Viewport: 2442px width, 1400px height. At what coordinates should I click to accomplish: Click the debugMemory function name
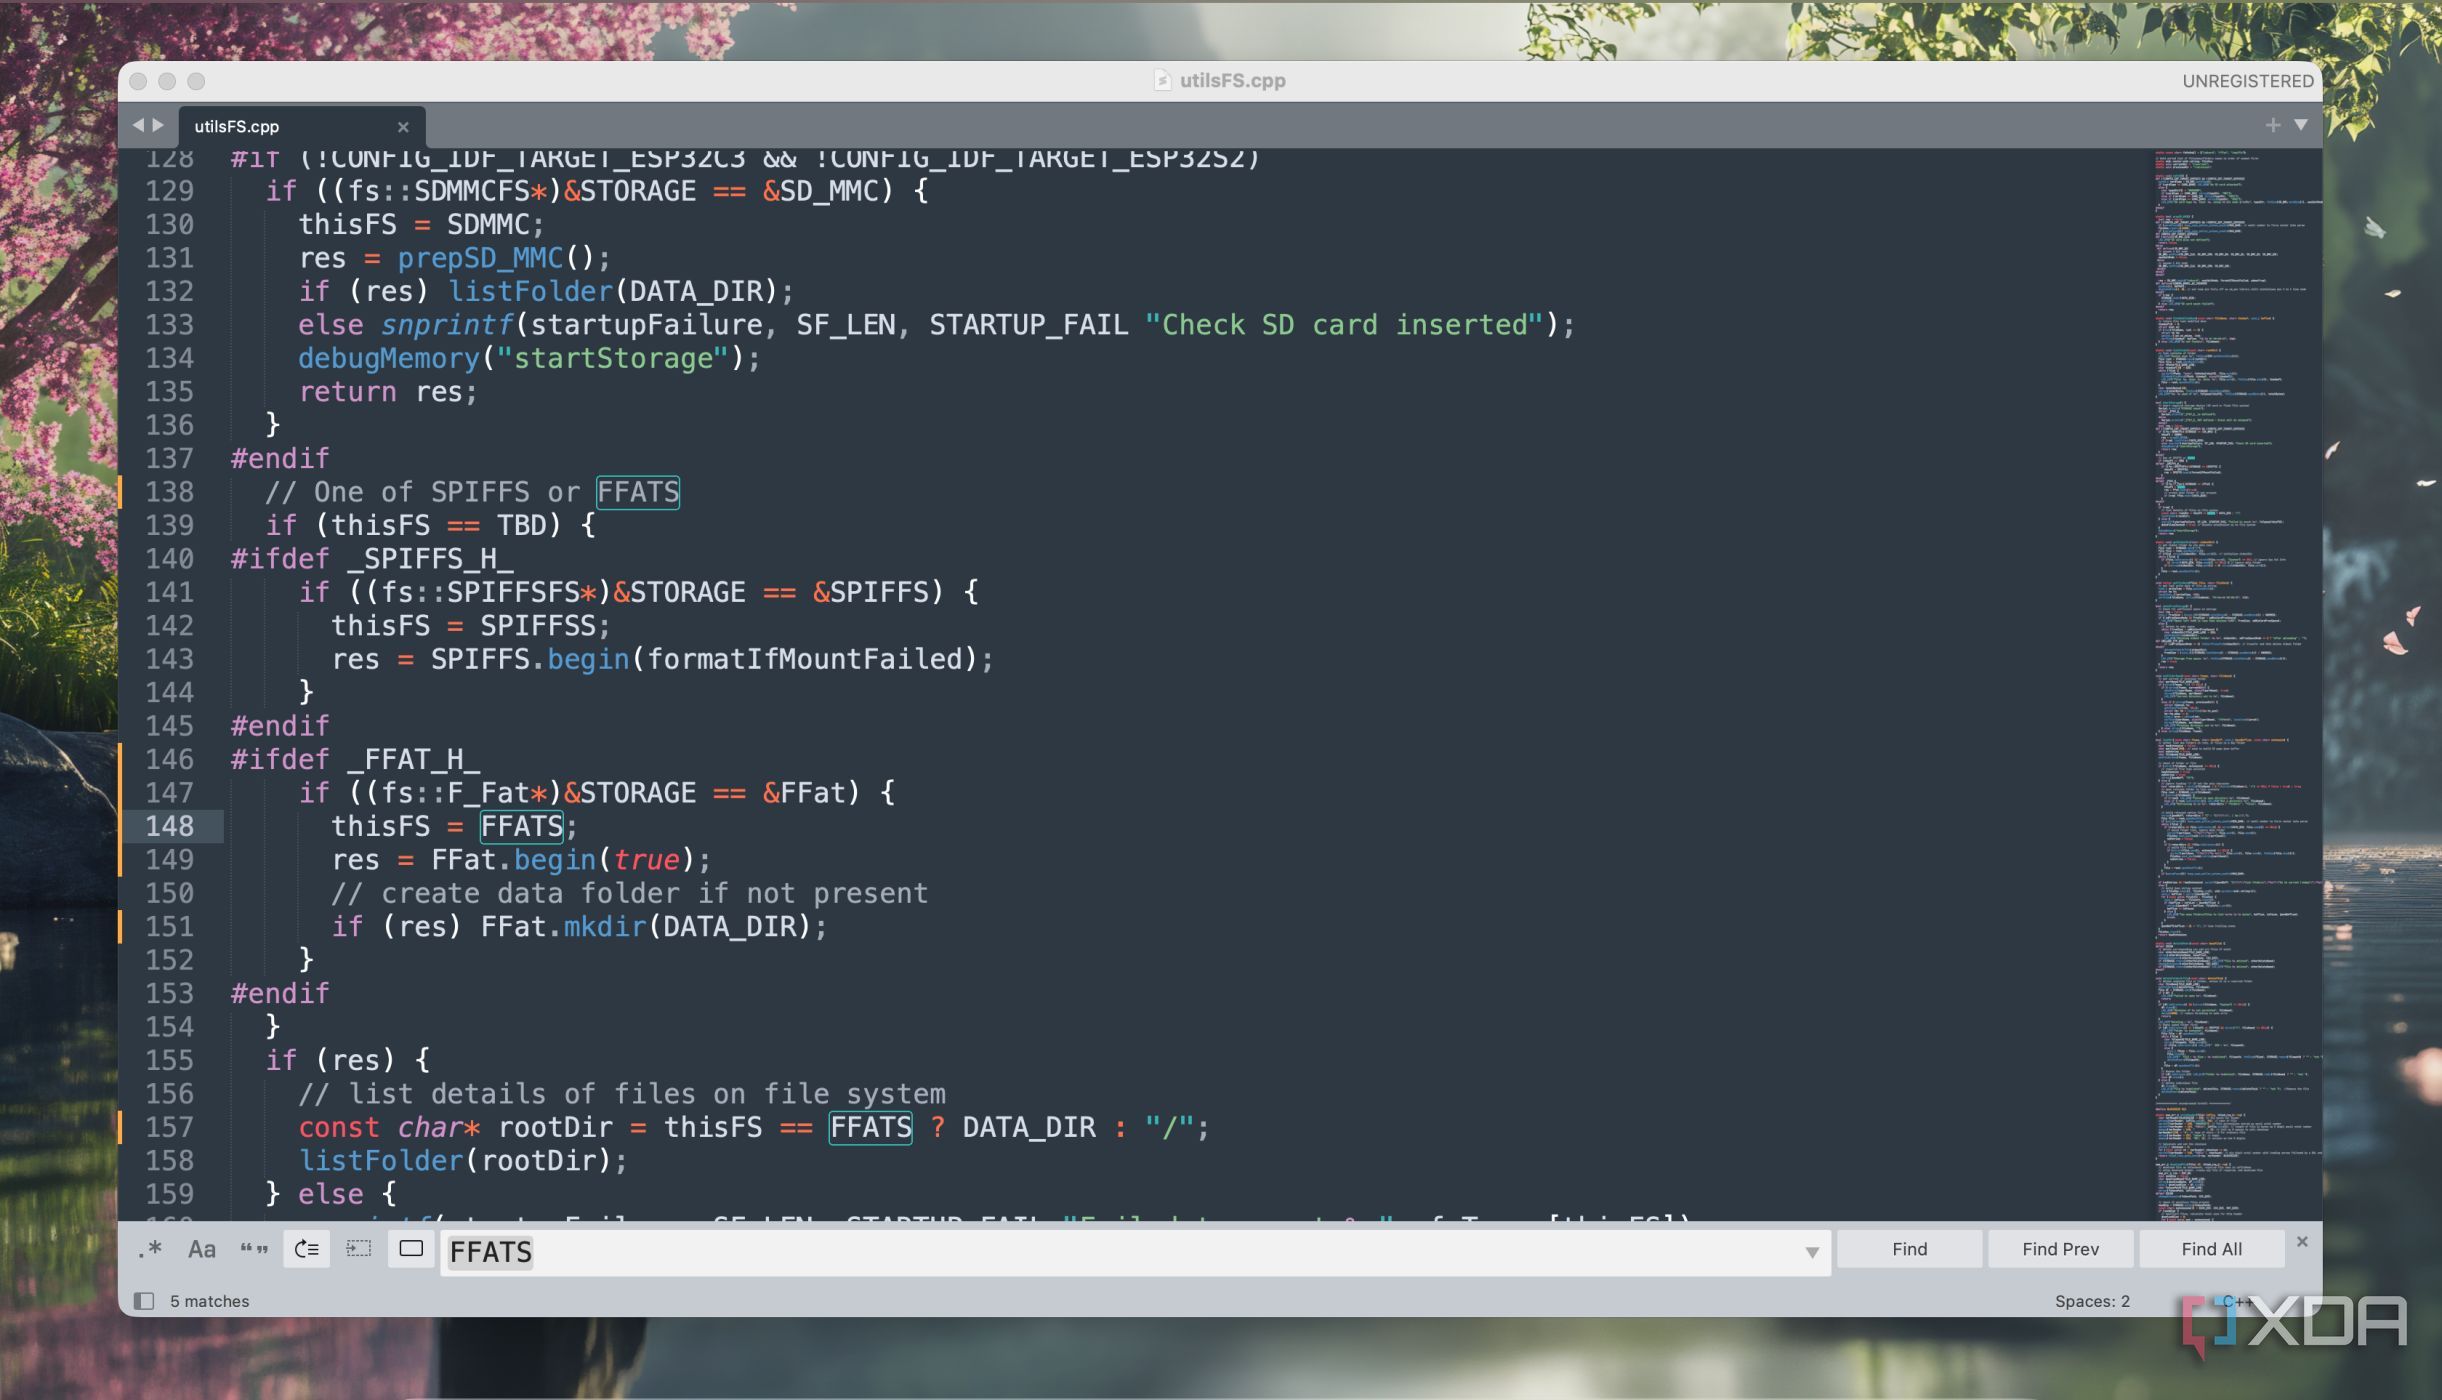click(389, 358)
